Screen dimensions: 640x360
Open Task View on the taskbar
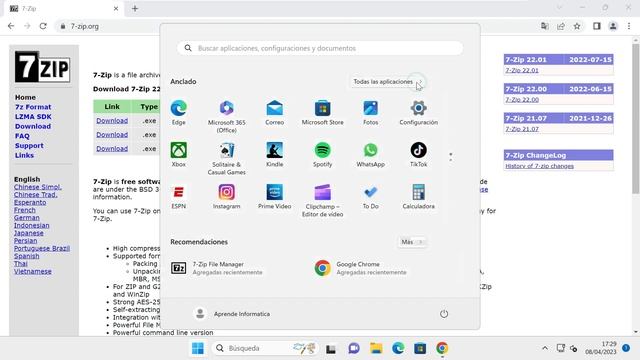[331, 349]
